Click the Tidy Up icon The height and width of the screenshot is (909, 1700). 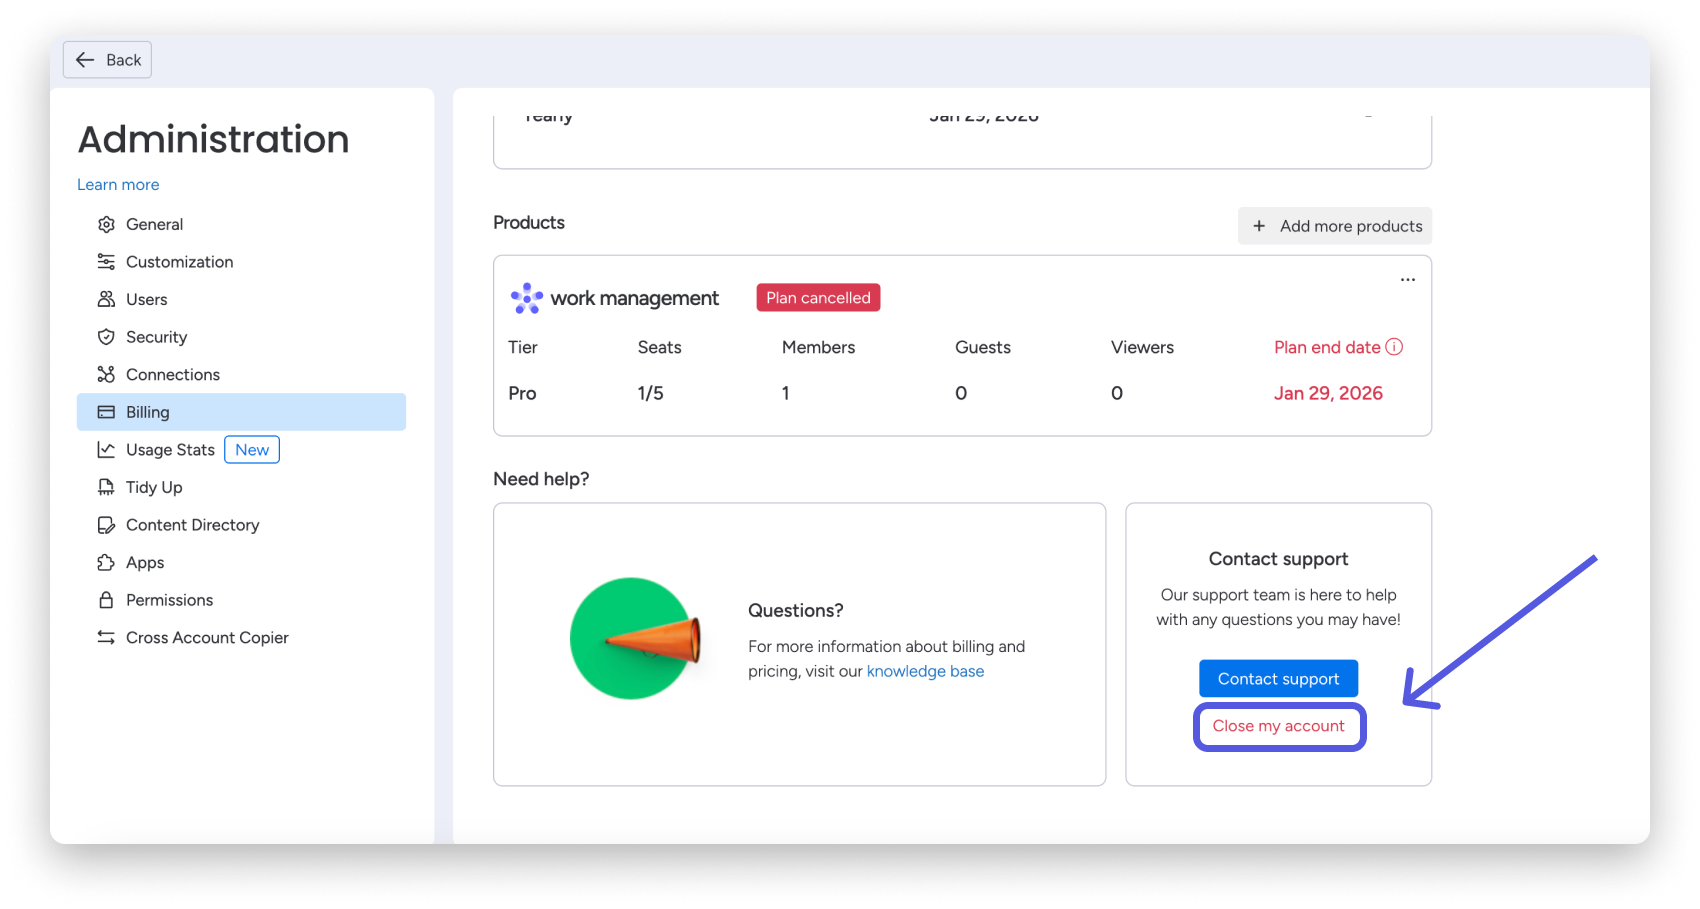click(x=106, y=487)
